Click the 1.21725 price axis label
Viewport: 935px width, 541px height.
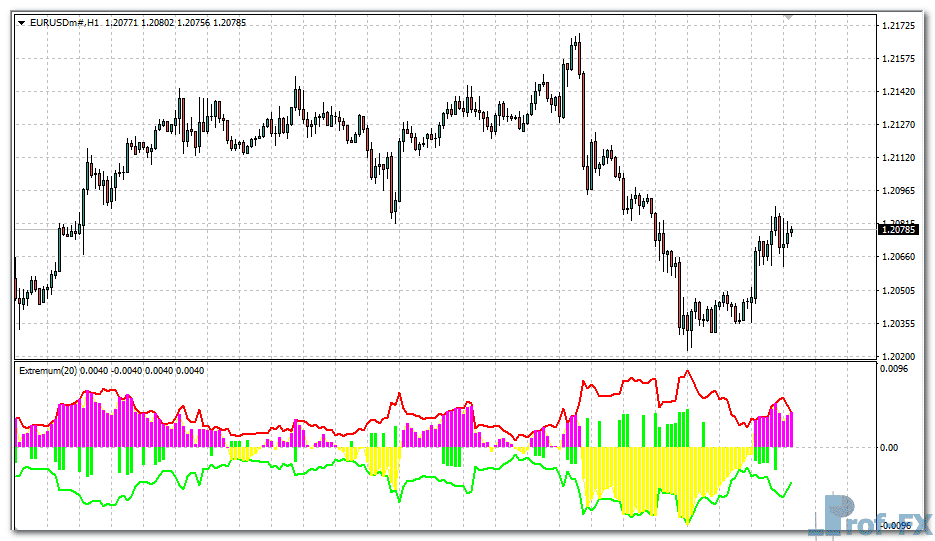[899, 25]
